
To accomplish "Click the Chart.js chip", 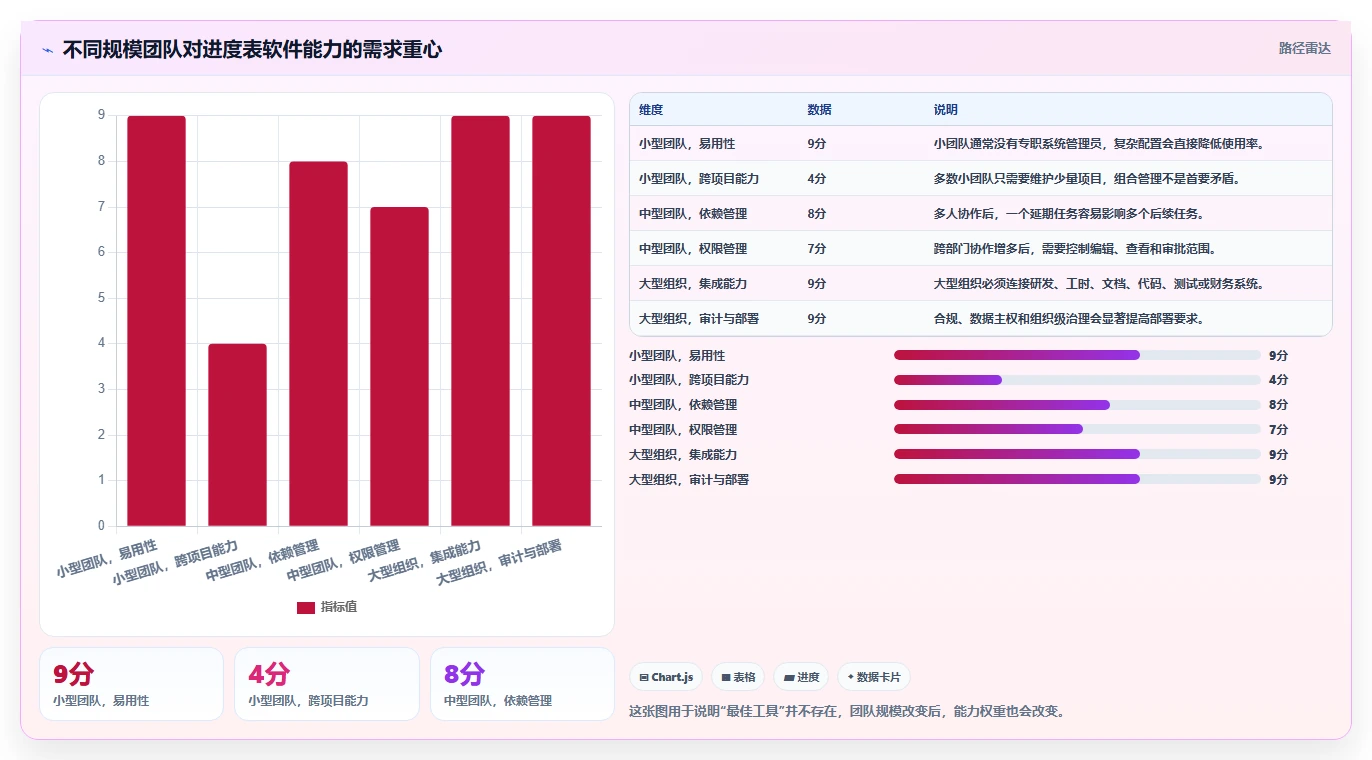I will [666, 677].
